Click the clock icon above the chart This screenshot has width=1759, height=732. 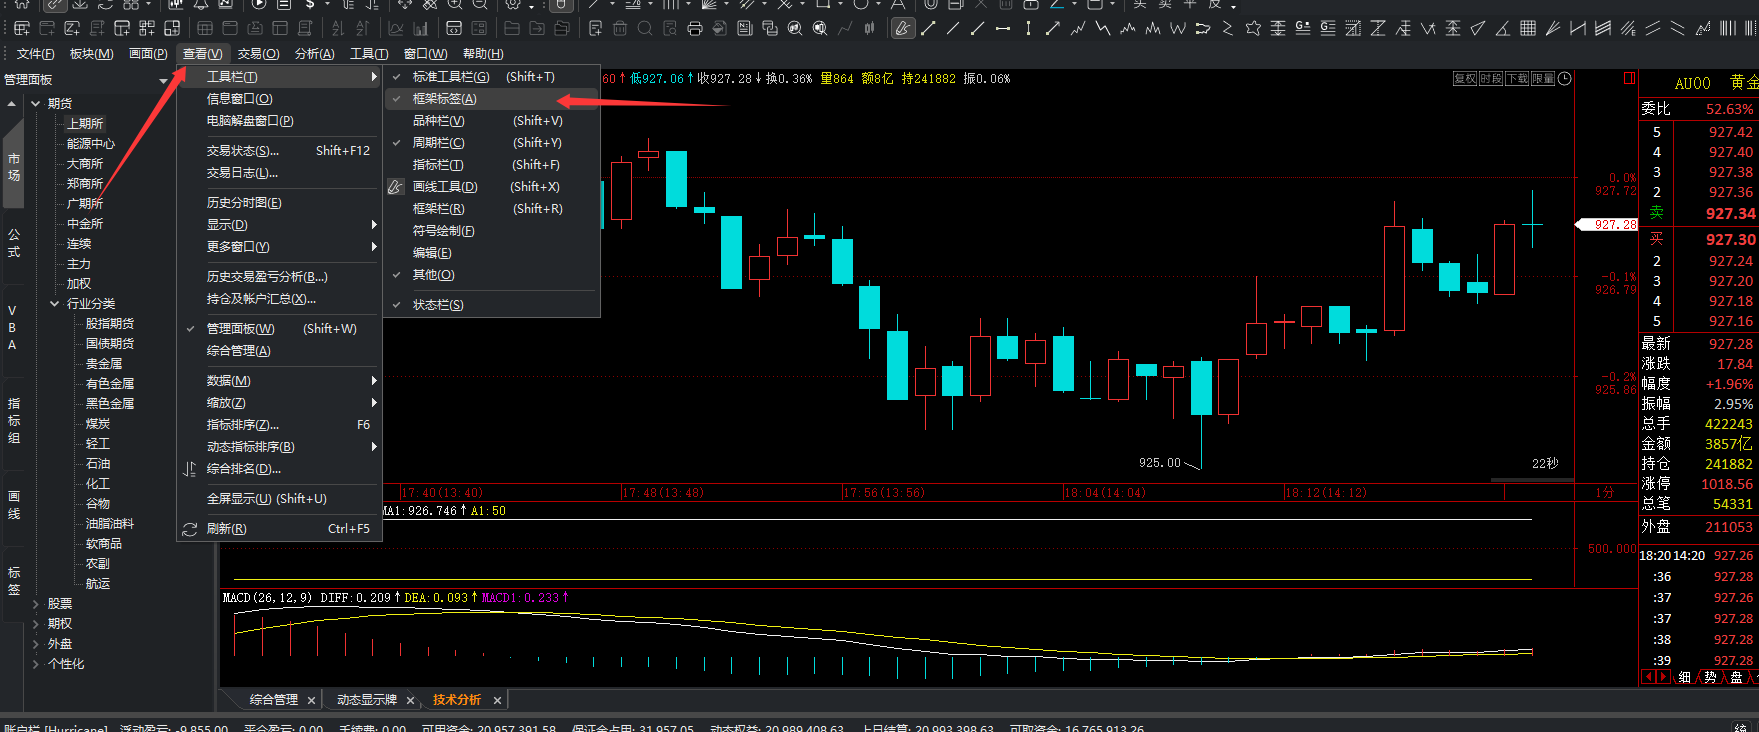click(1565, 78)
